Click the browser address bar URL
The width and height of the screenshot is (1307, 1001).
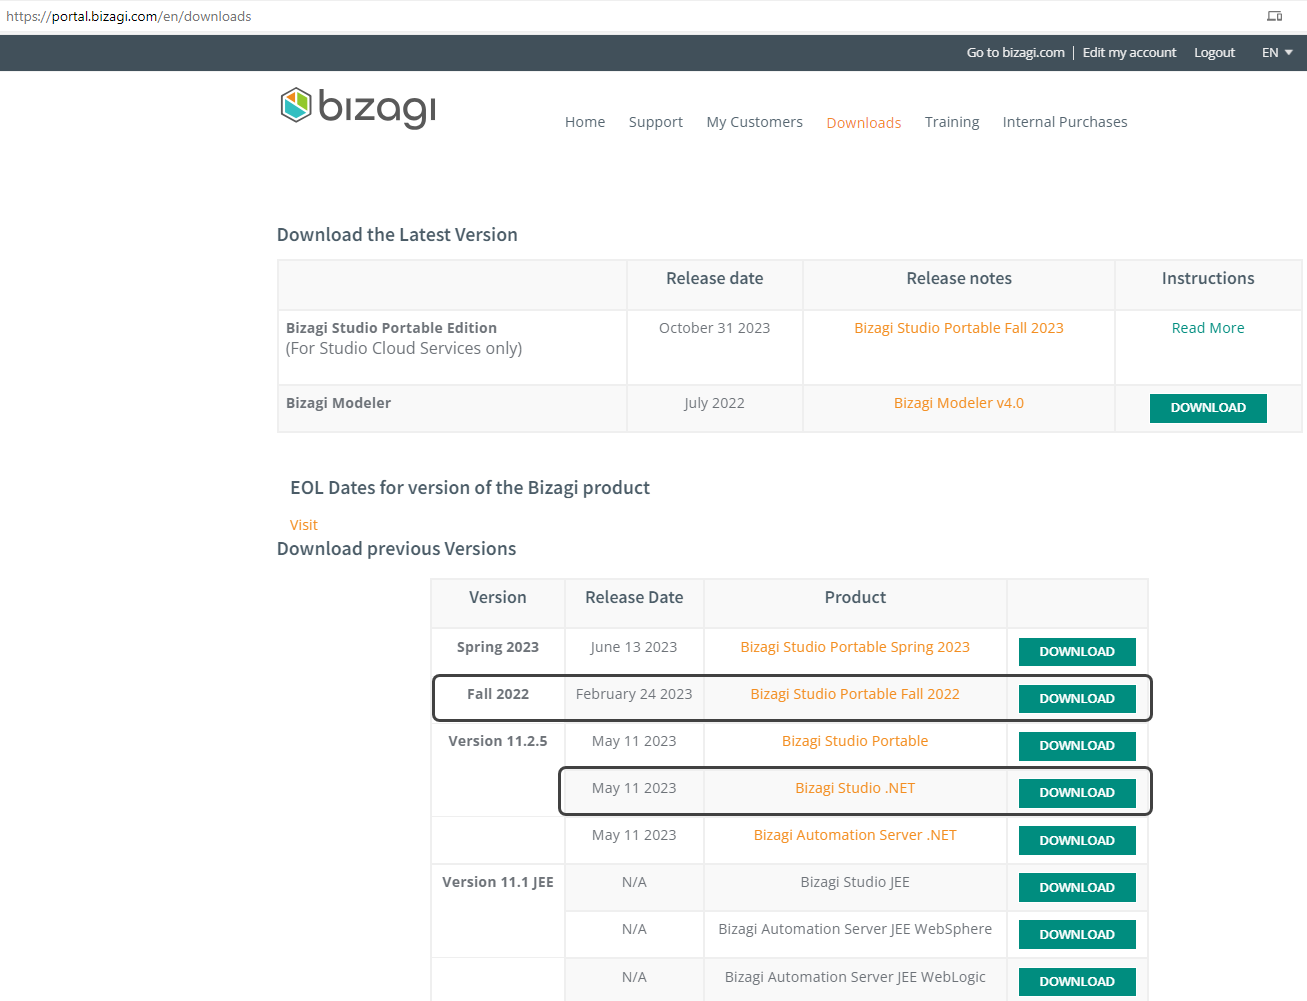[129, 16]
